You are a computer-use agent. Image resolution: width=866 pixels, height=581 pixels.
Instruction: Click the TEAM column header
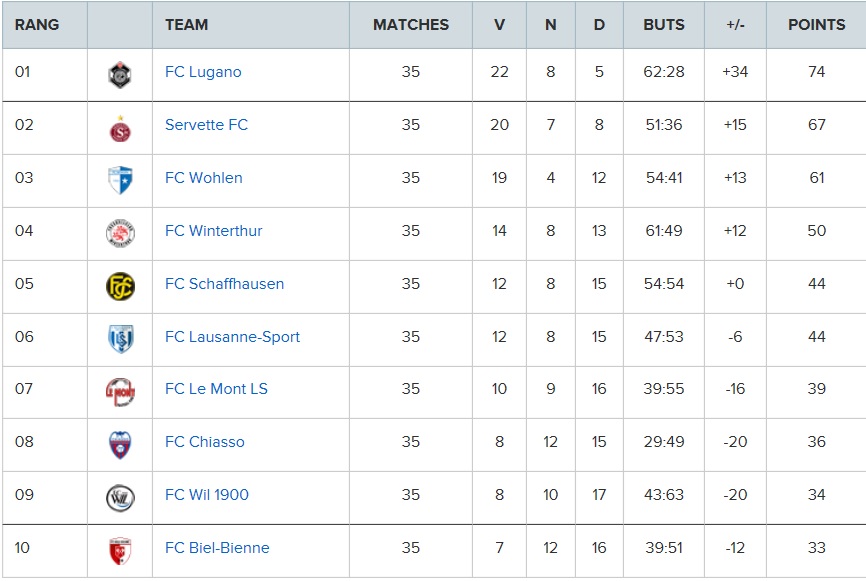click(x=187, y=25)
